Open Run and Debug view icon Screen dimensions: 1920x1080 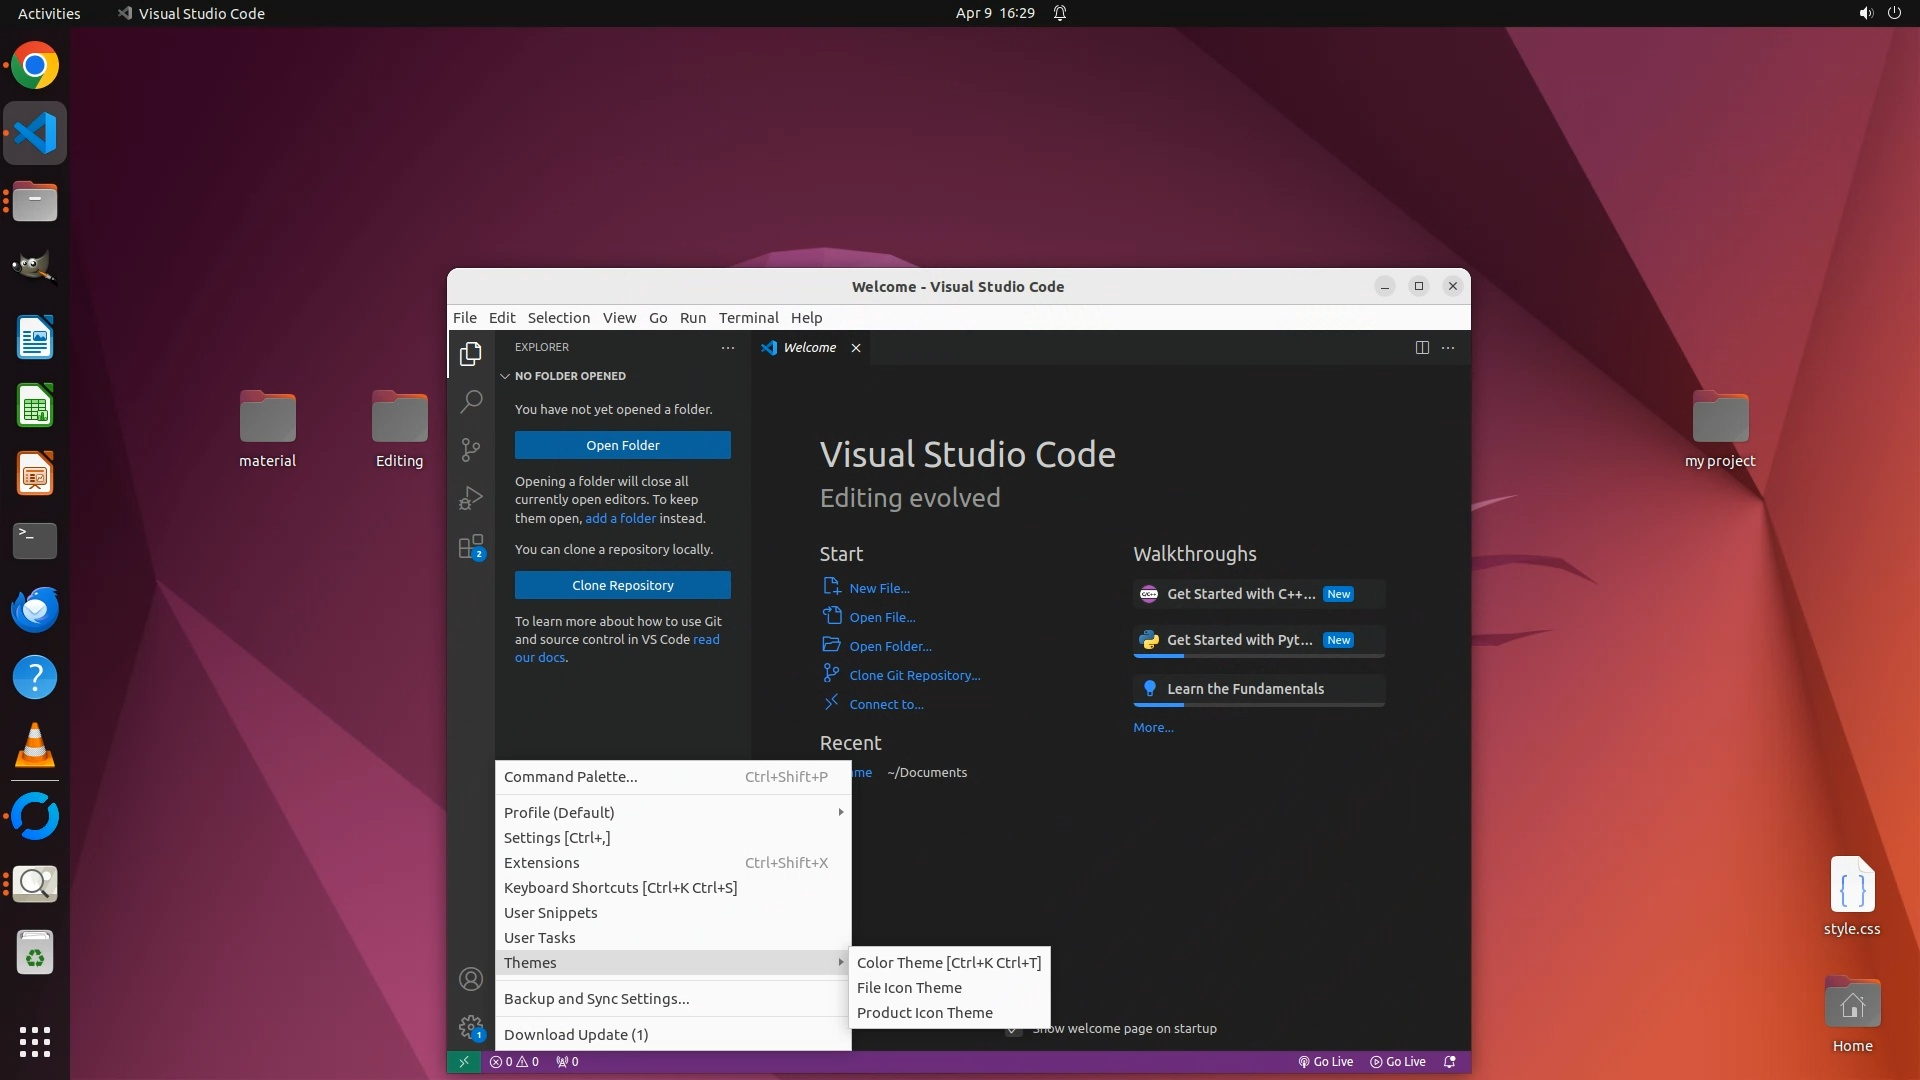pos(470,498)
